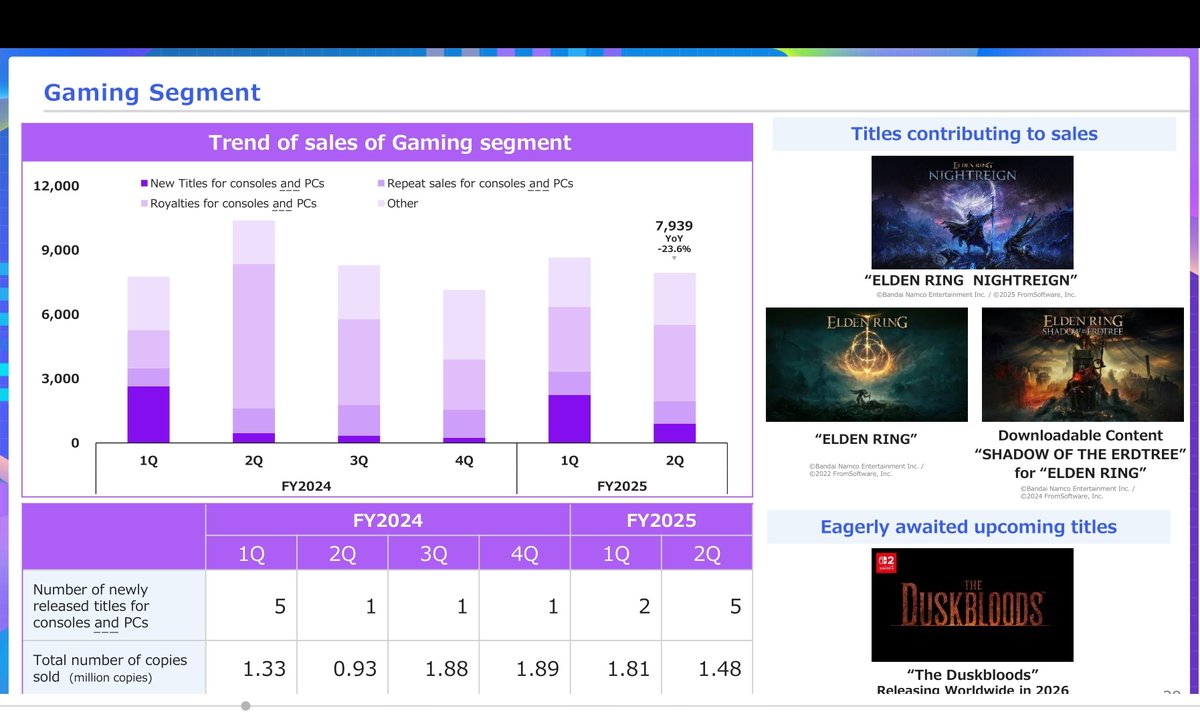The height and width of the screenshot is (722, 1200).
Task: Click the FY2024 1Q stacked bar
Action: [148, 360]
